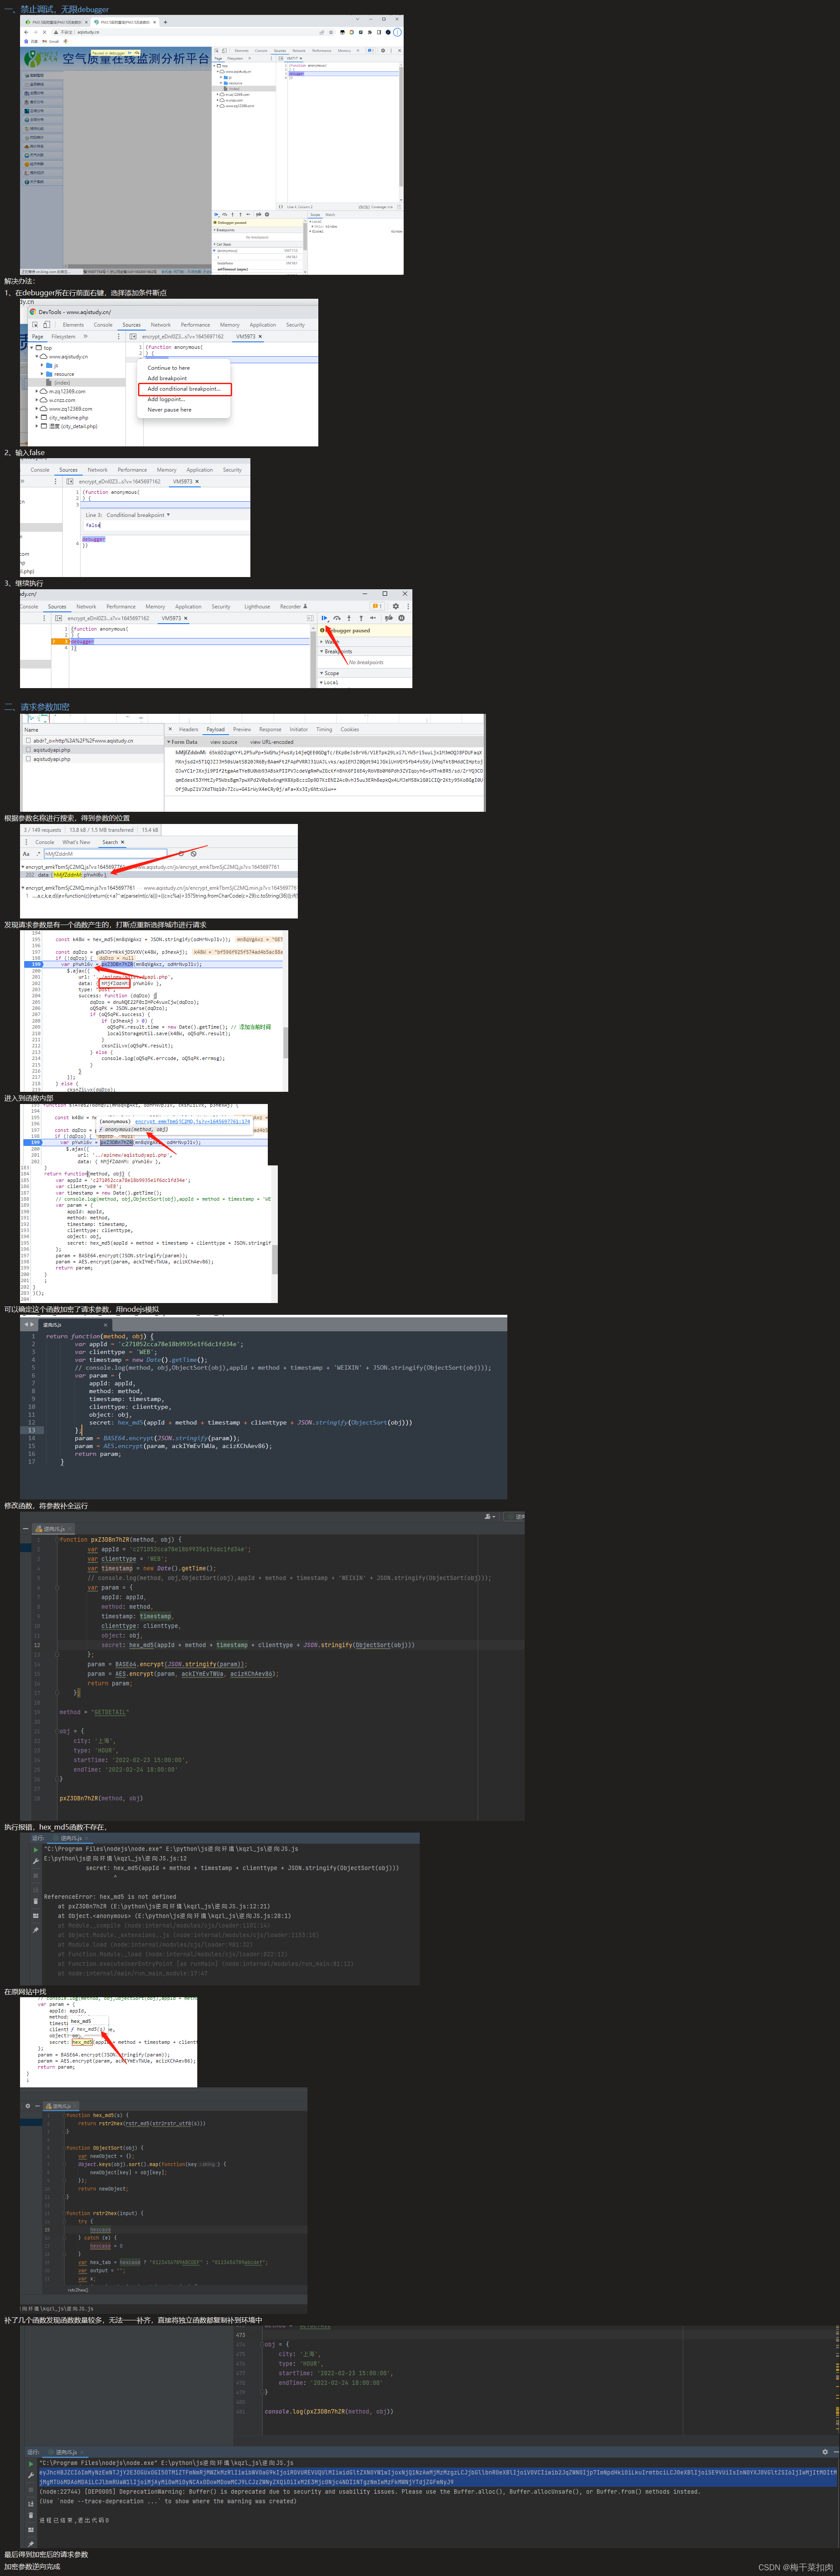
Task: Switch to the Payload tab in Network details
Action: (x=215, y=729)
